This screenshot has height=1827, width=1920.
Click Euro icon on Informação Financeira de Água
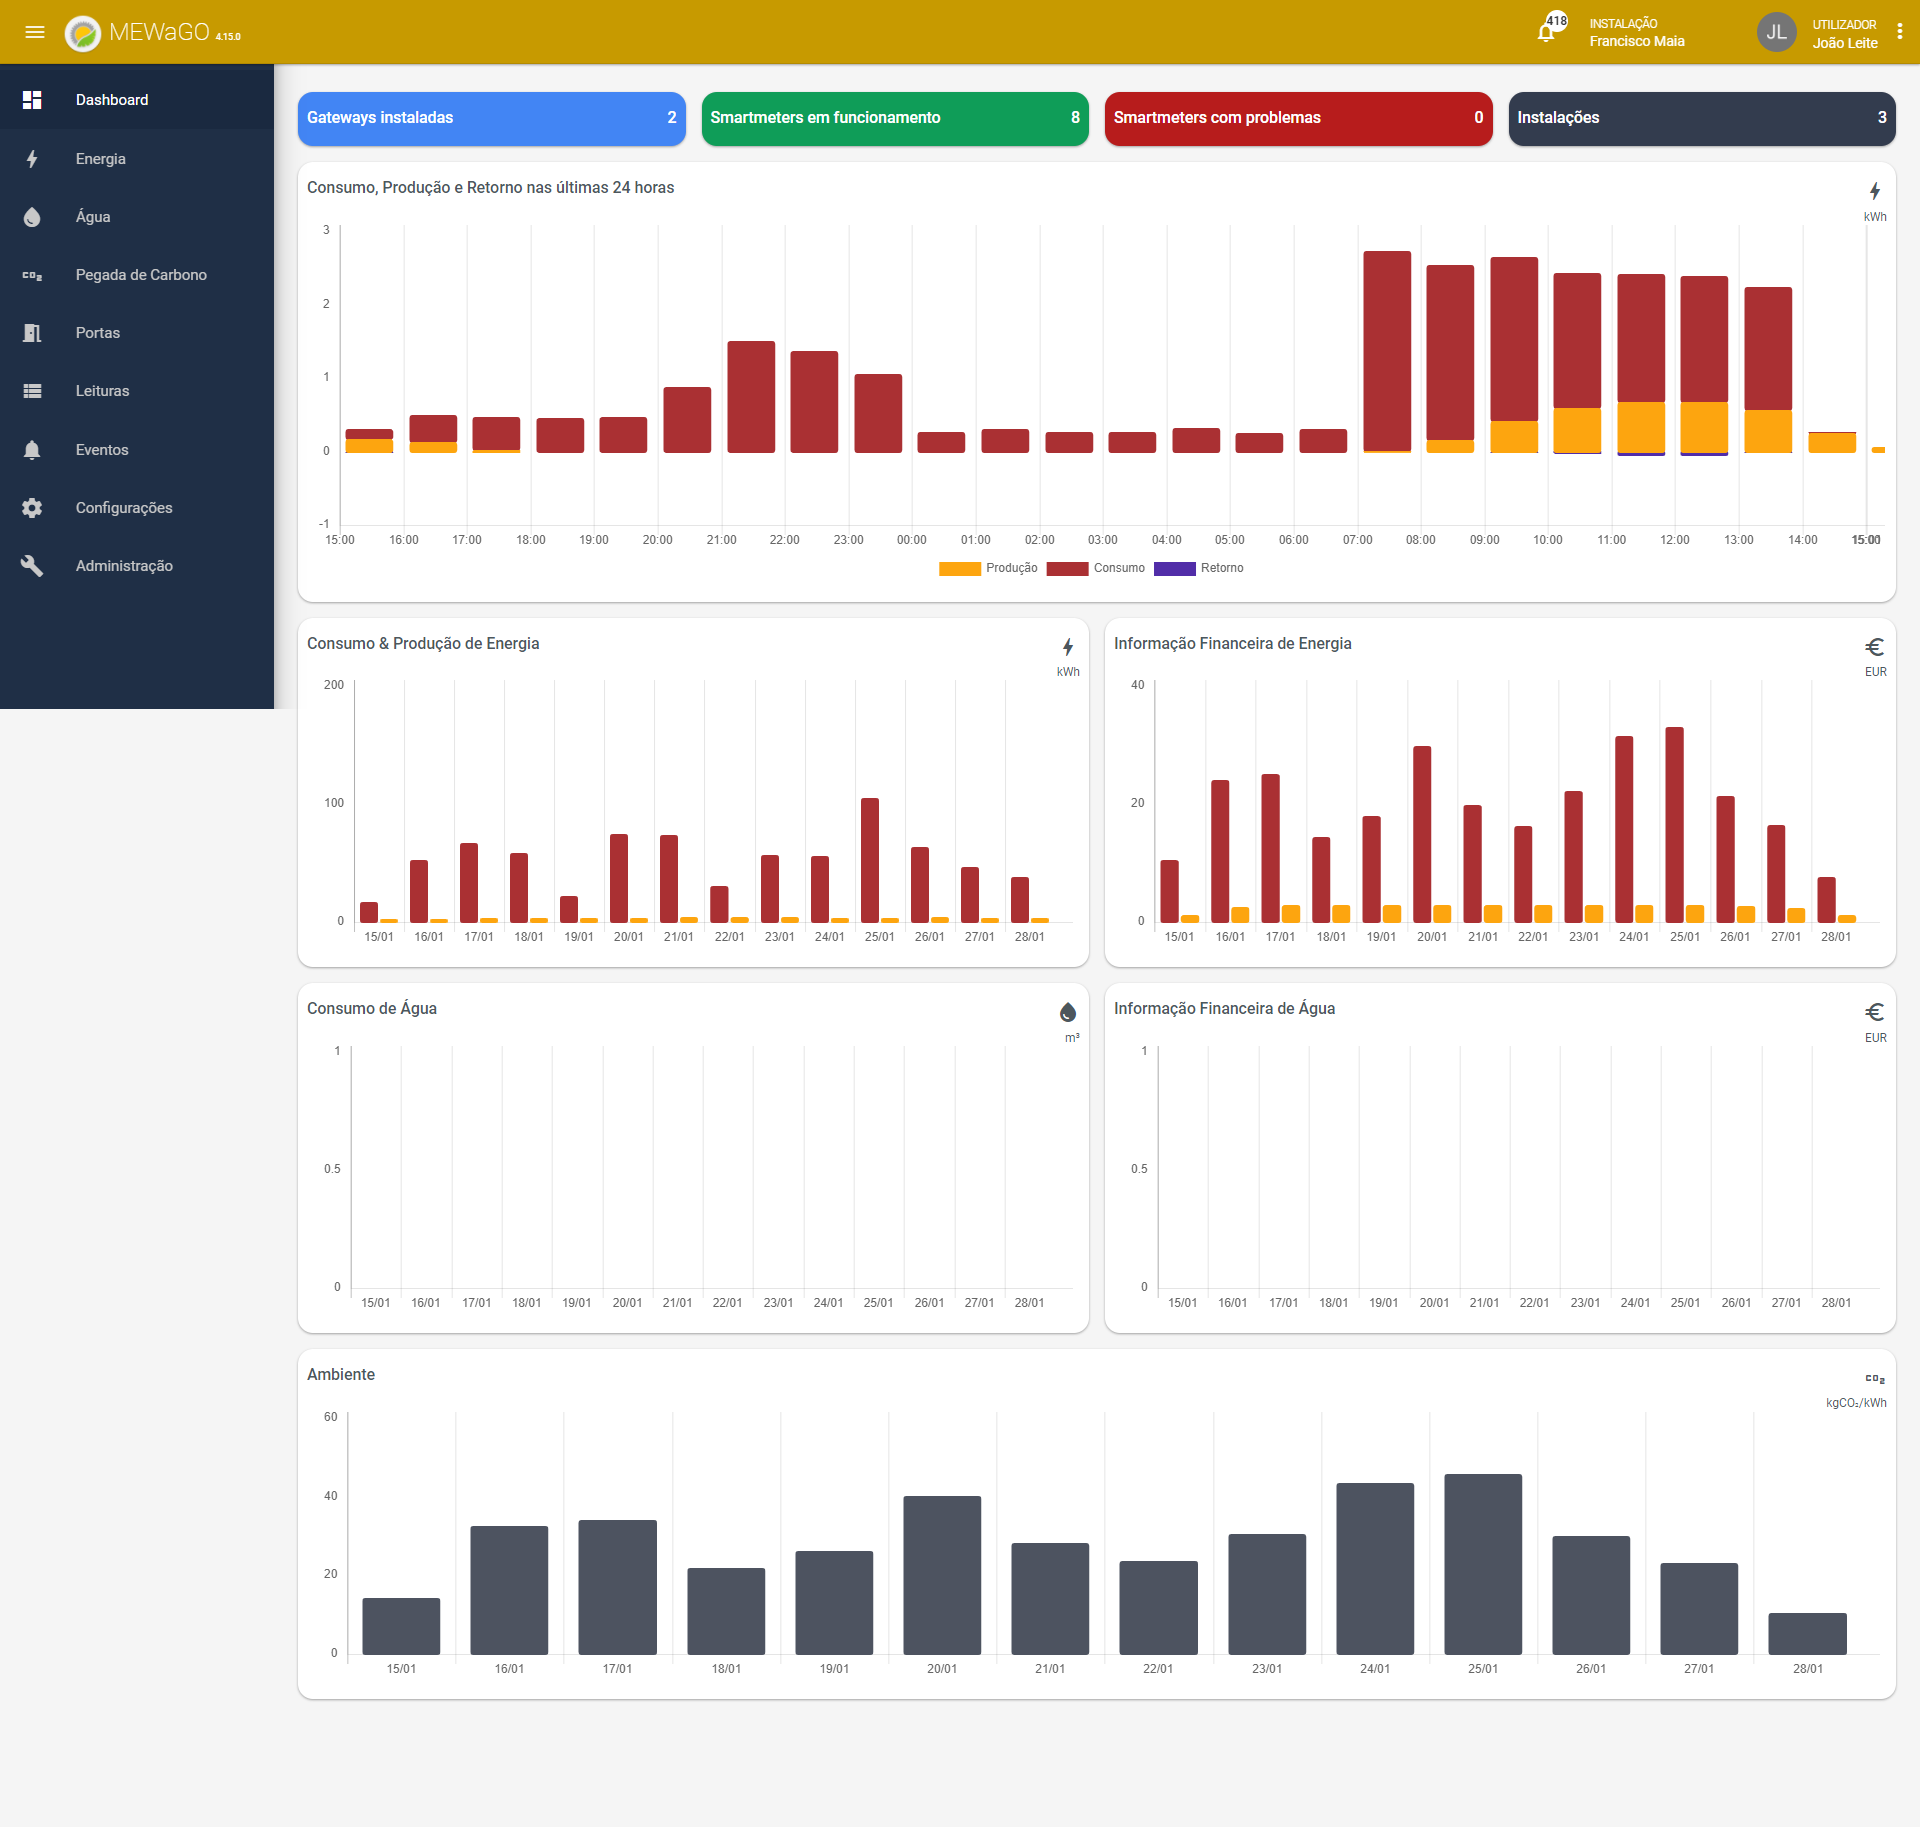[x=1875, y=1012]
